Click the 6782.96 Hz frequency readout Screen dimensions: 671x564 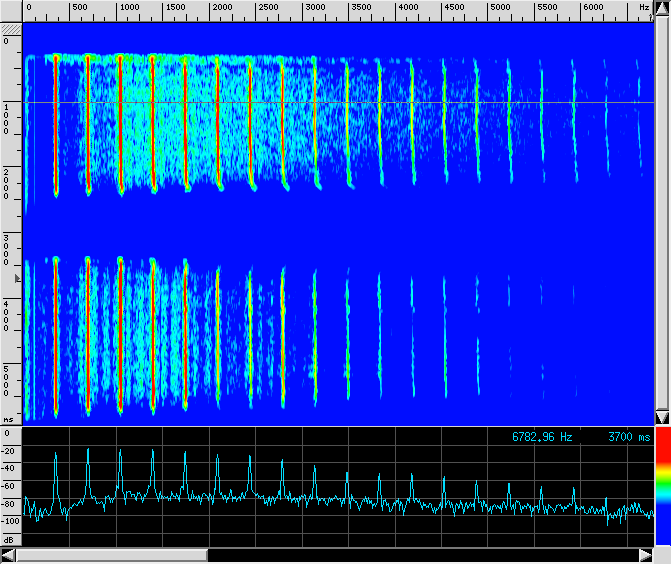(542, 437)
